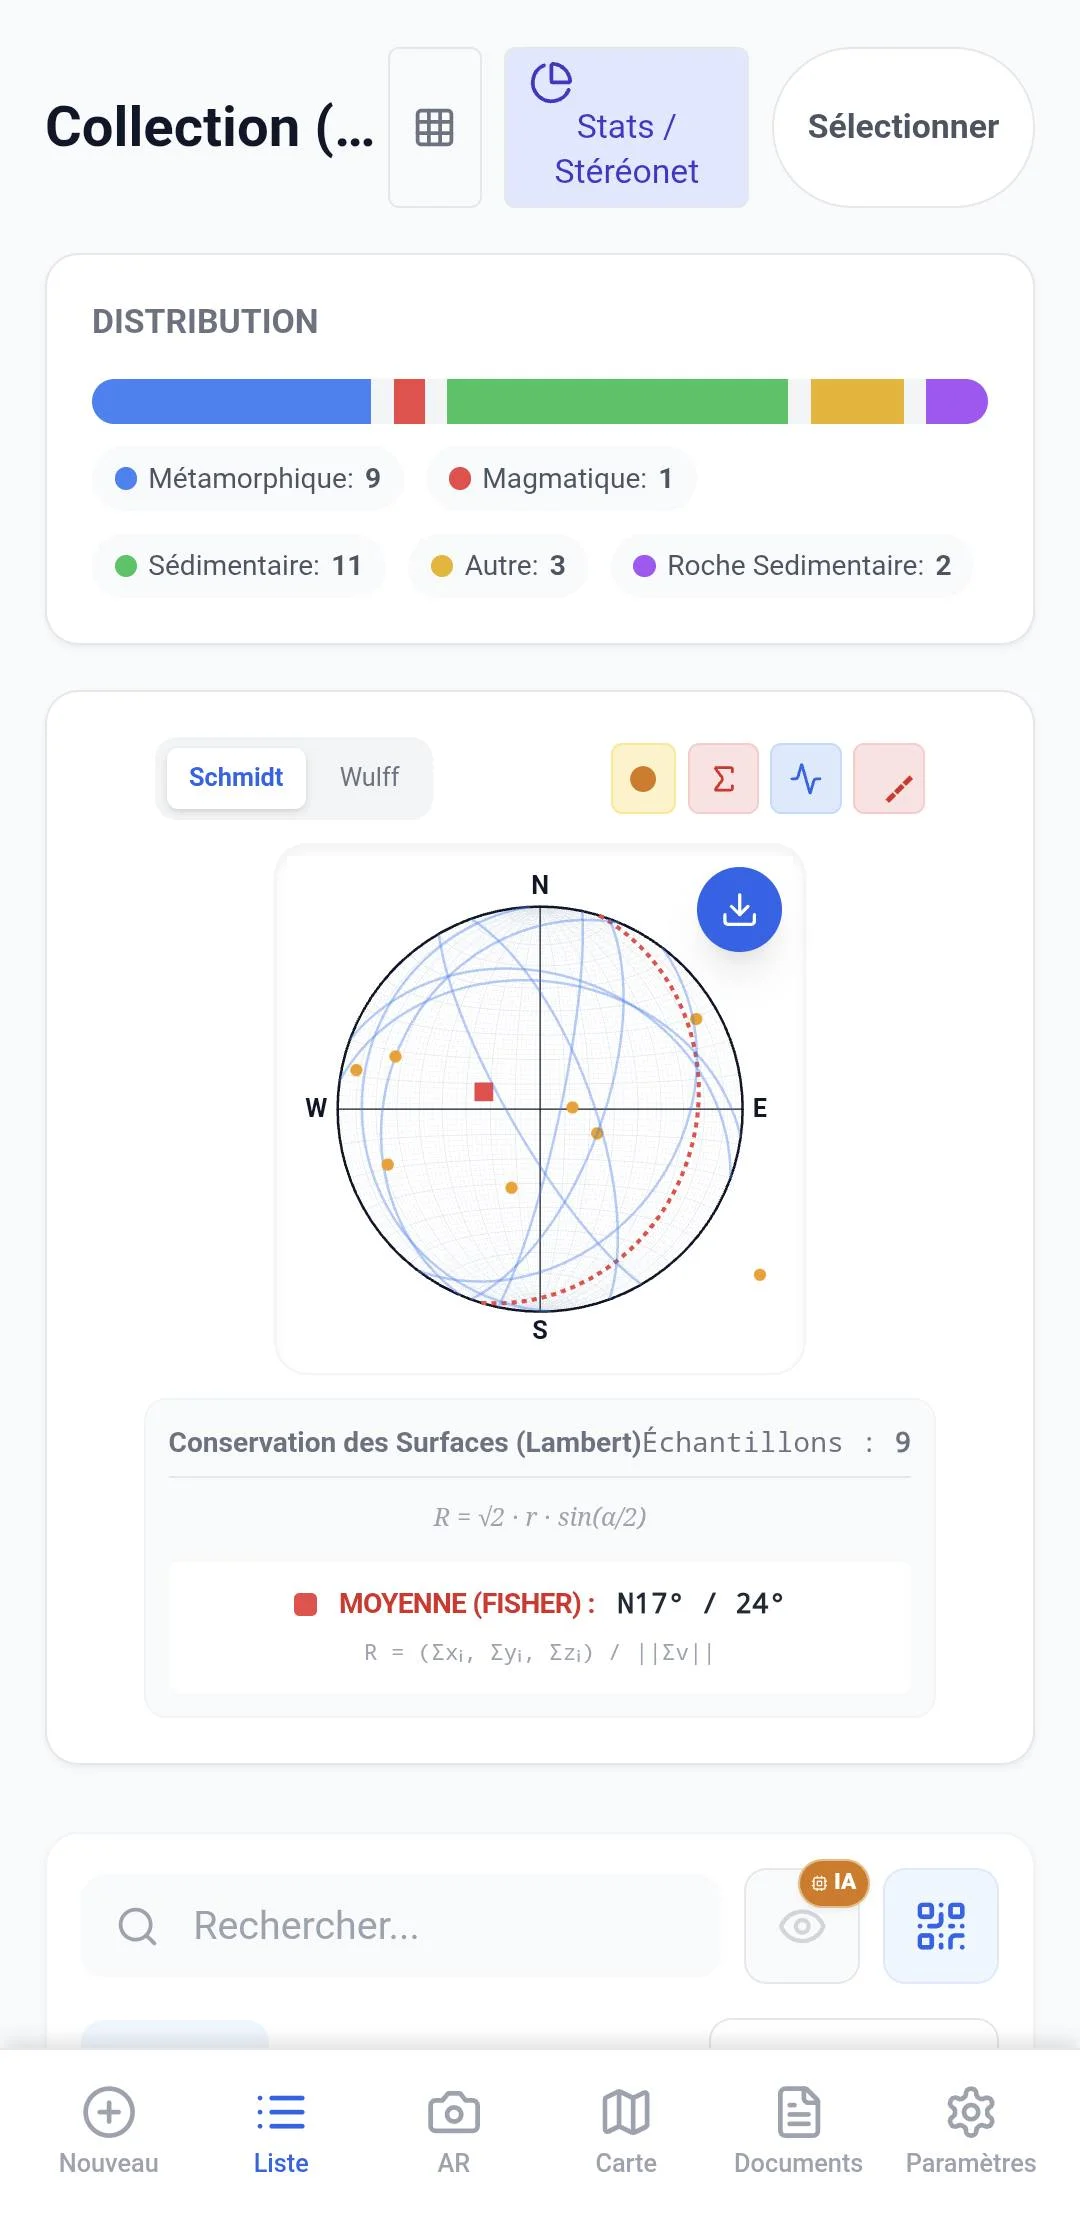This screenshot has height=2218, width=1080.
Task: Click the Rechercher search field
Action: pos(400,1925)
